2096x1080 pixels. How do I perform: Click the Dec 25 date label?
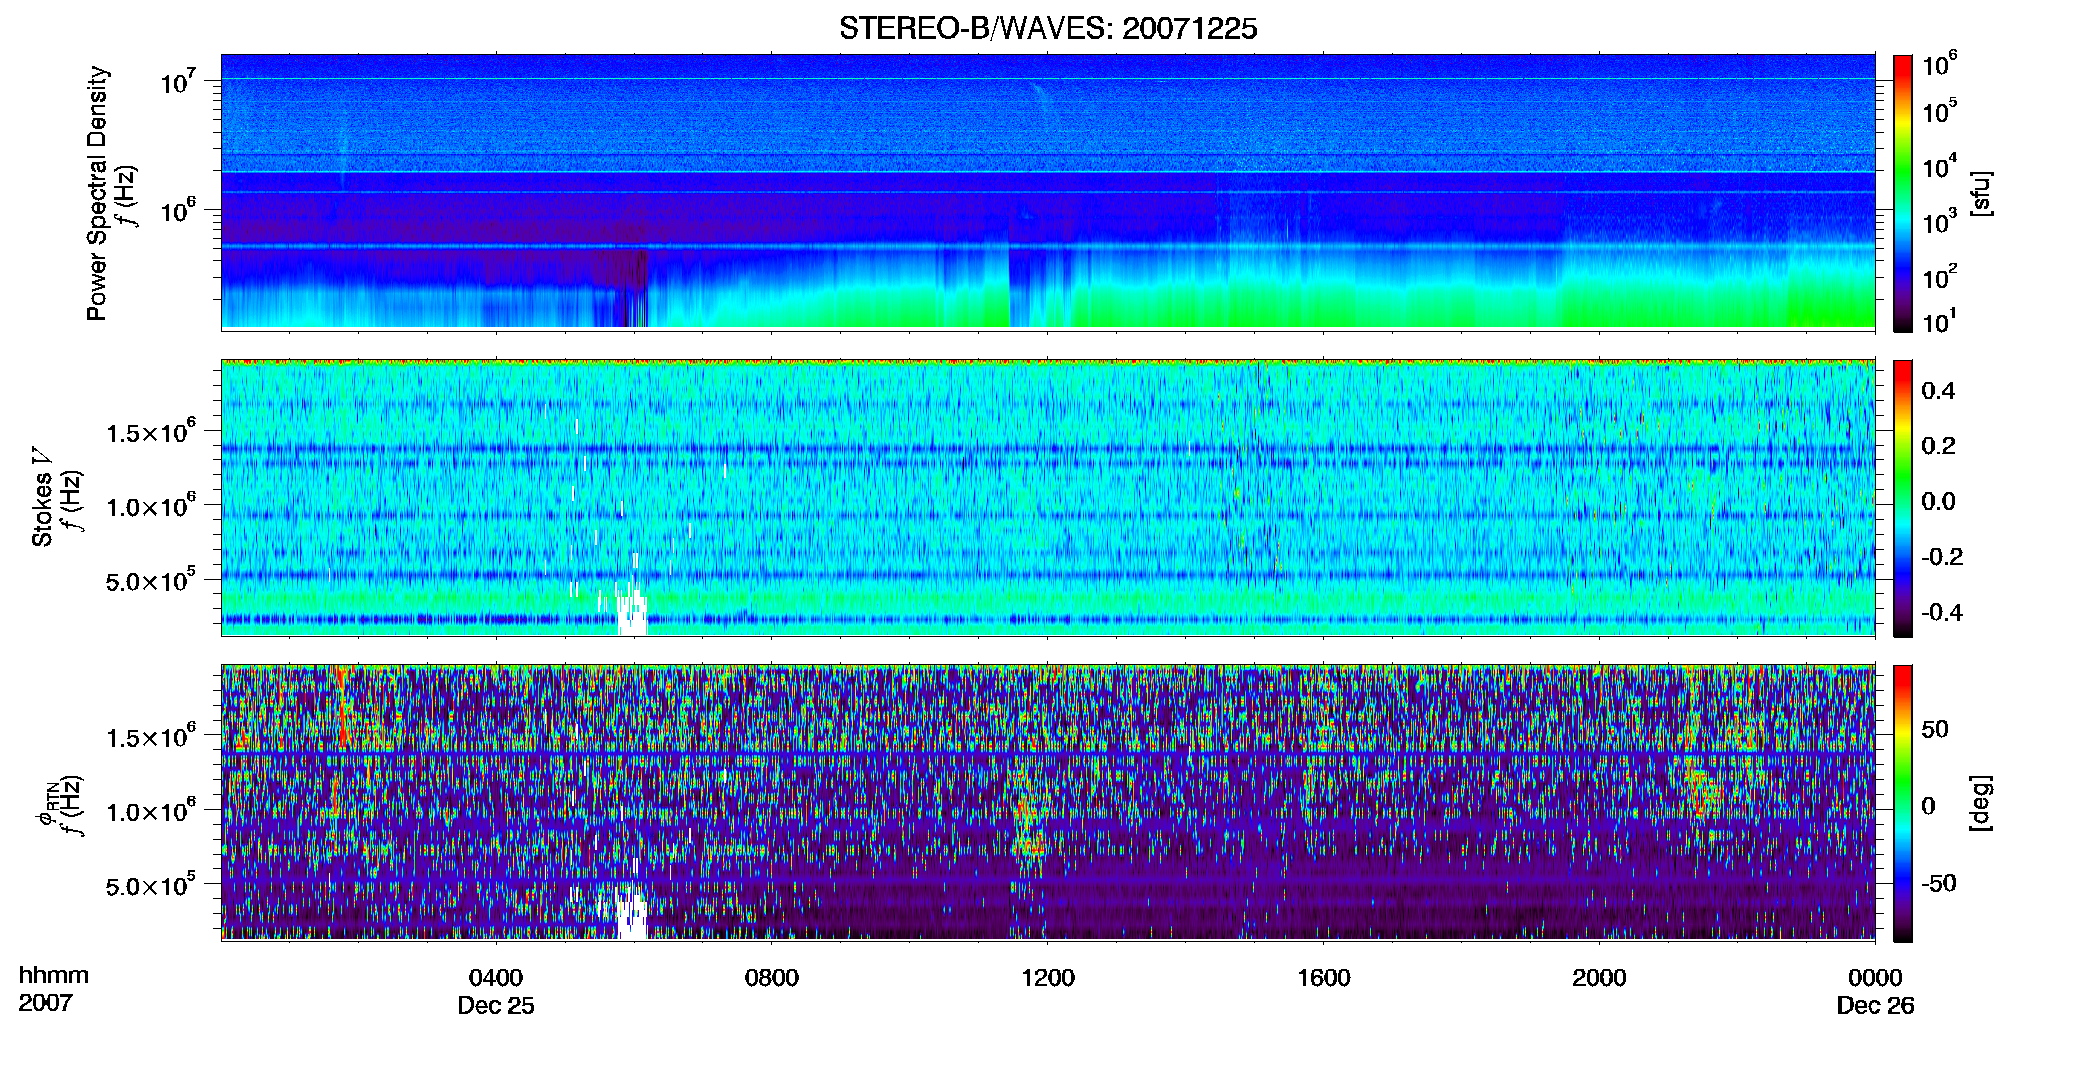[496, 1006]
